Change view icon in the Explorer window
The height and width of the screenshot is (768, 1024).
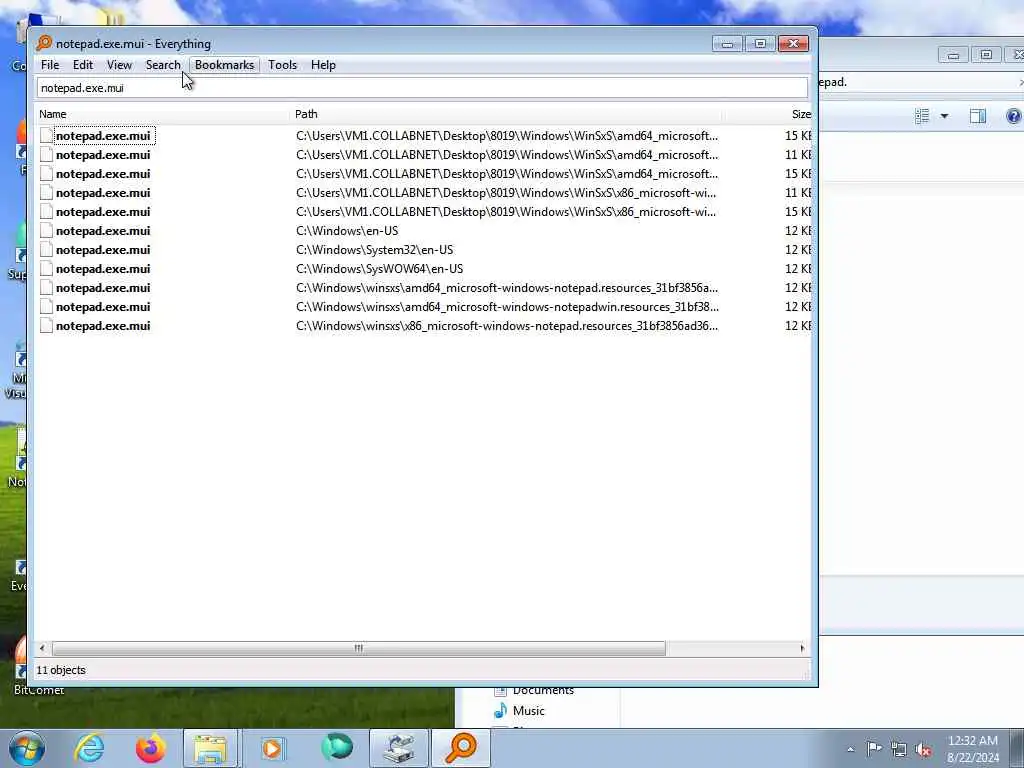pyautogui.click(x=922, y=116)
